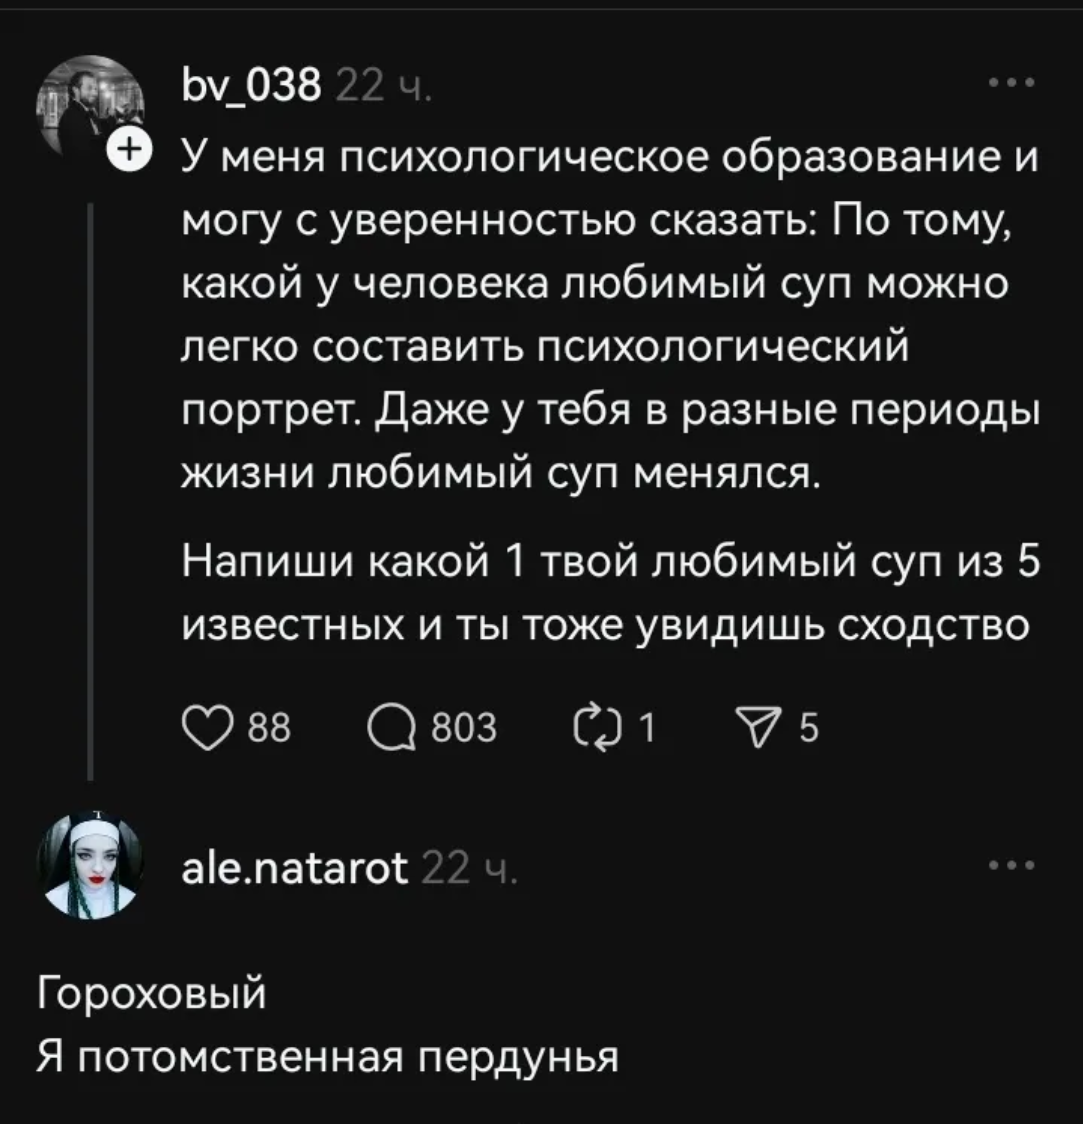Open more options for ale.natarot's reply
The height and width of the screenshot is (1124, 1083).
pos(1008,865)
